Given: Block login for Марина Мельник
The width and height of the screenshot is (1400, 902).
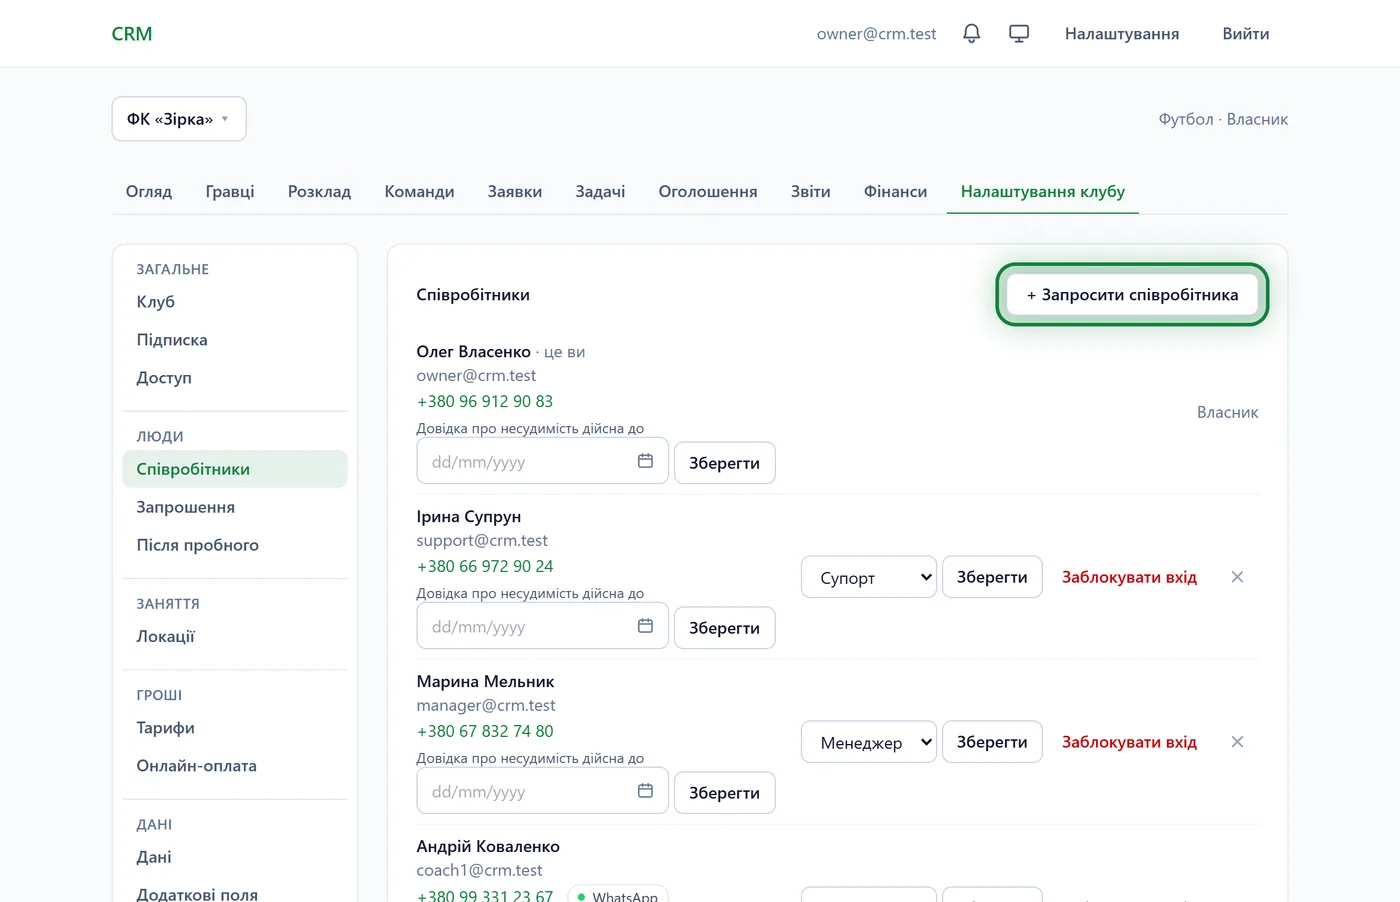Looking at the screenshot, I should (x=1129, y=742).
